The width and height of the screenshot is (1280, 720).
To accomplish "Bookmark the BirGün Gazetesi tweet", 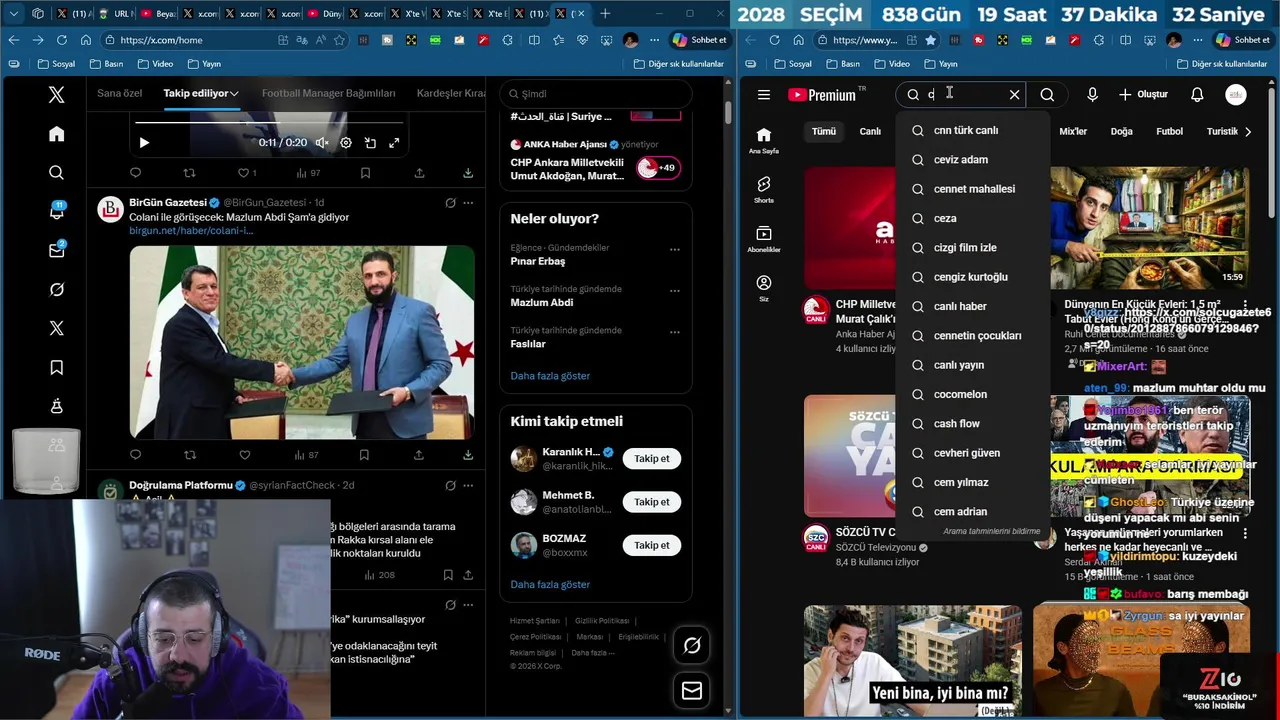I will 365,455.
